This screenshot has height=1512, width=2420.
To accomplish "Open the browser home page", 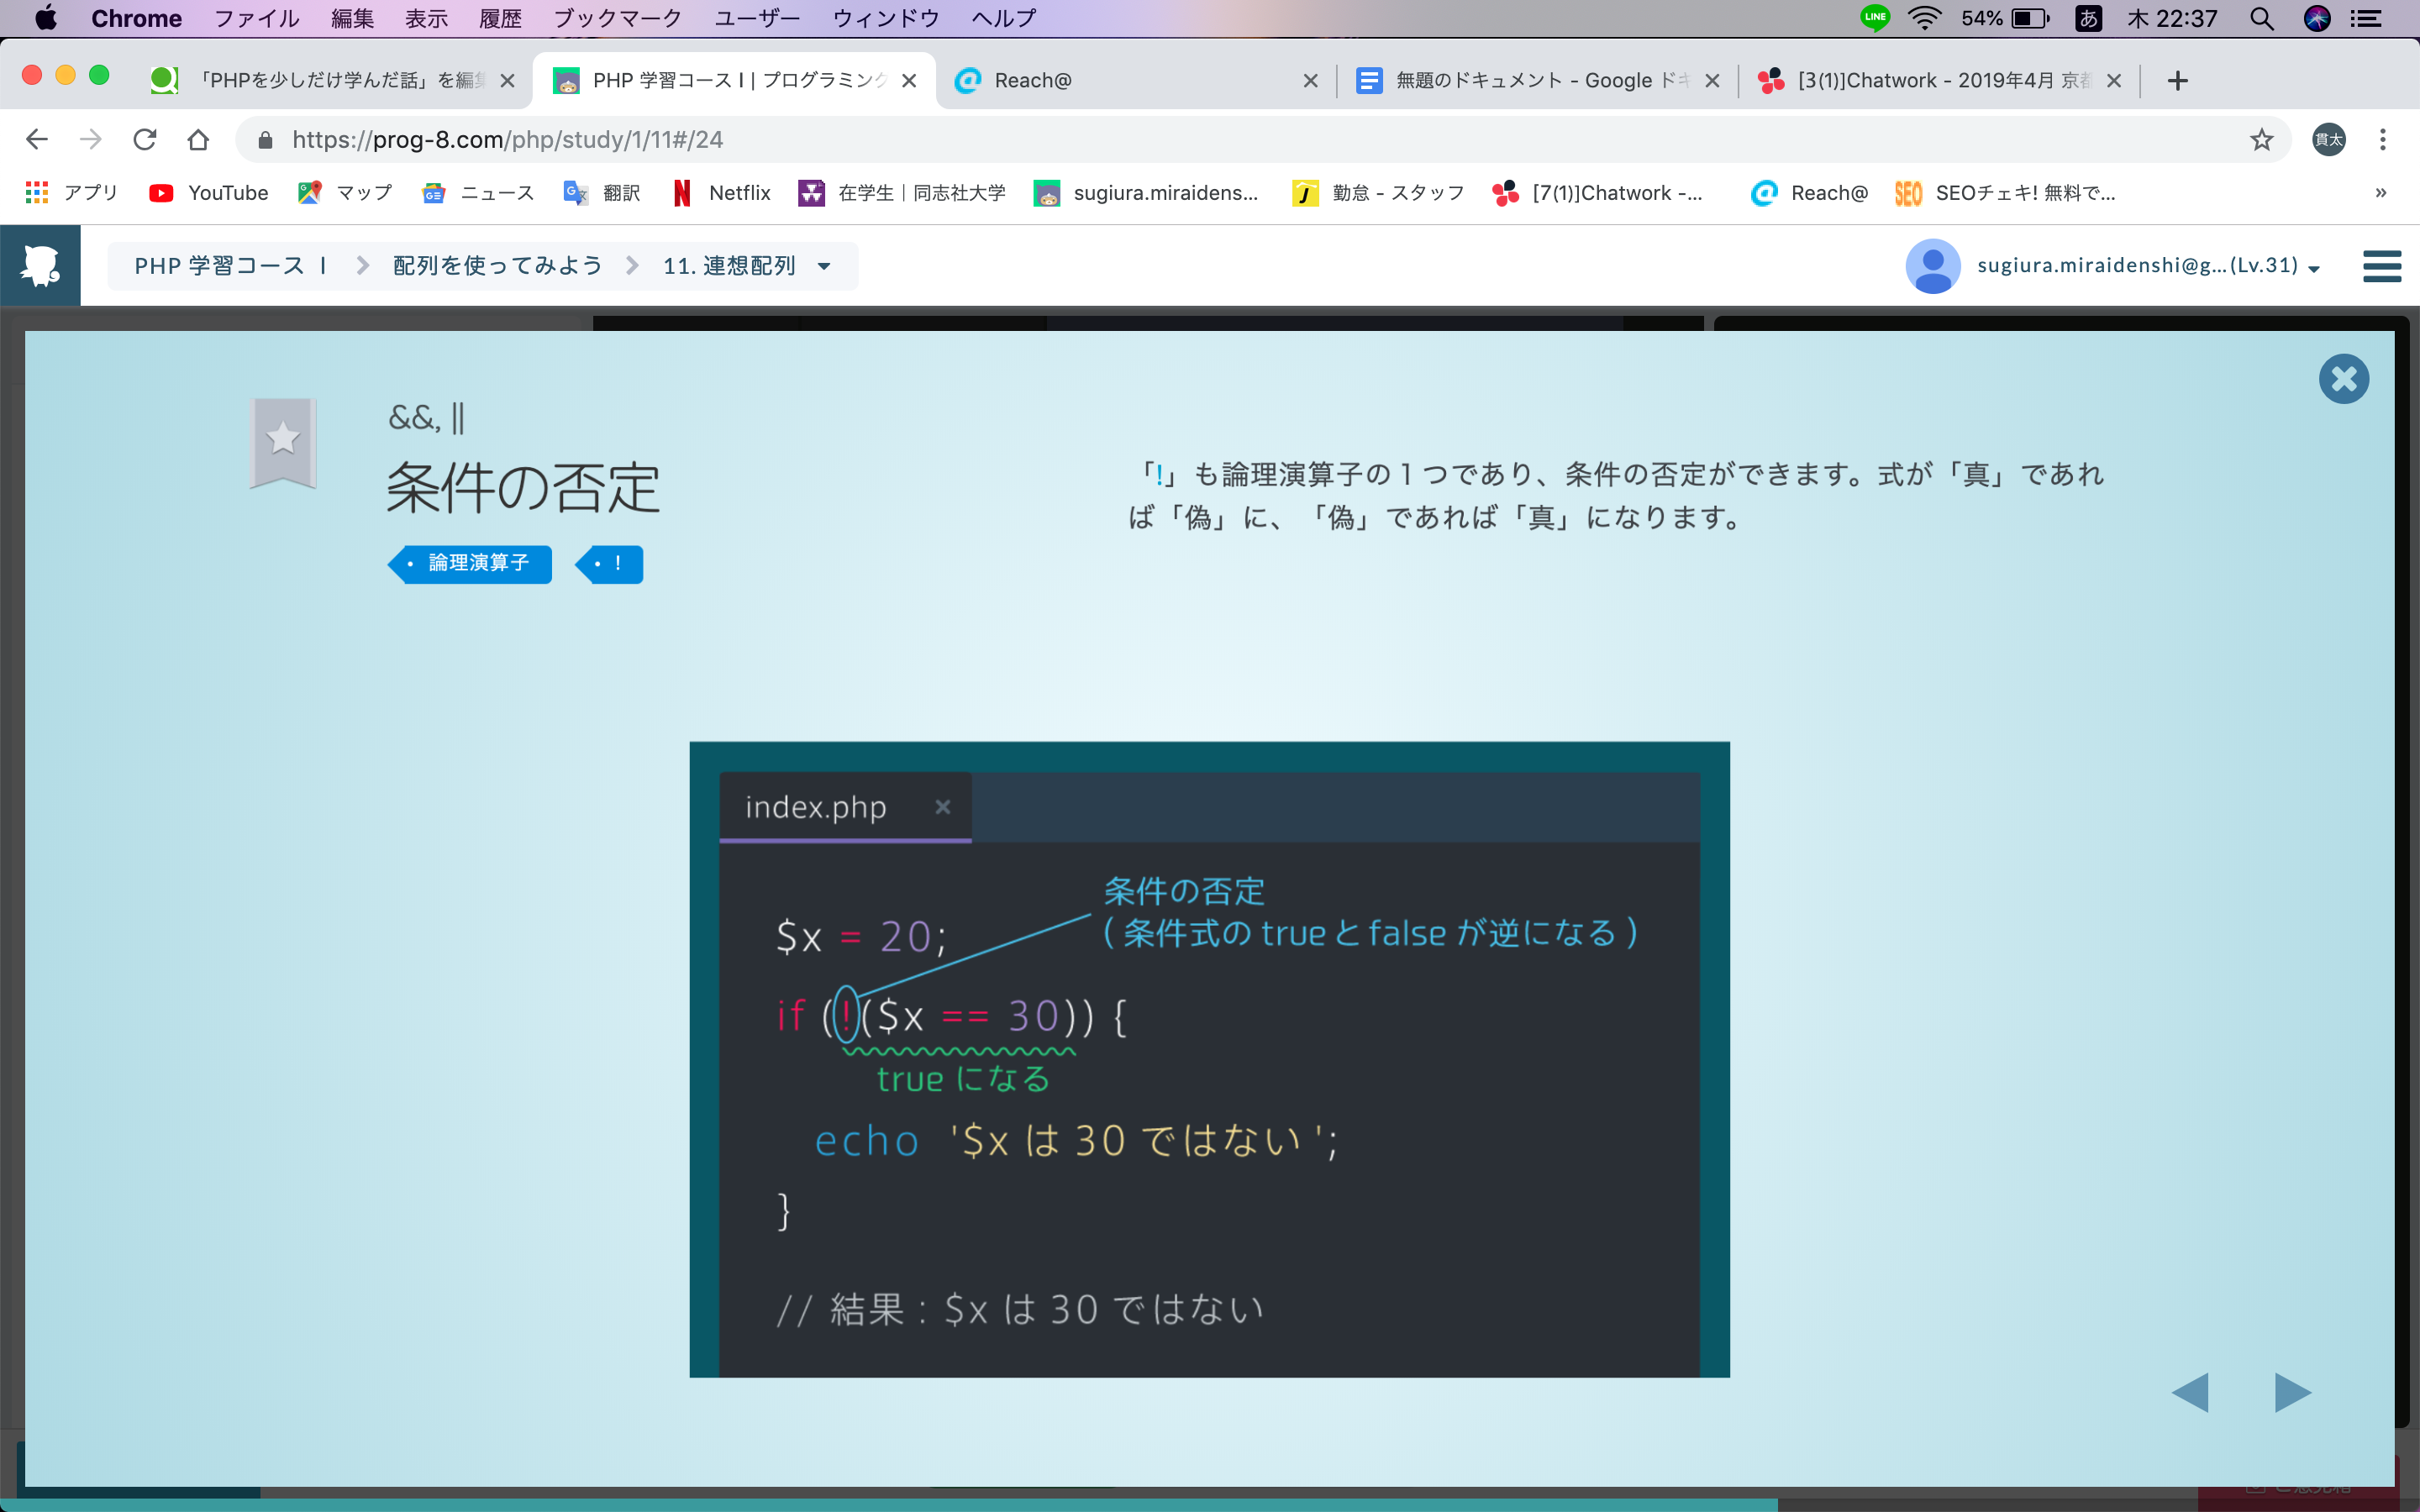I will pos(198,139).
